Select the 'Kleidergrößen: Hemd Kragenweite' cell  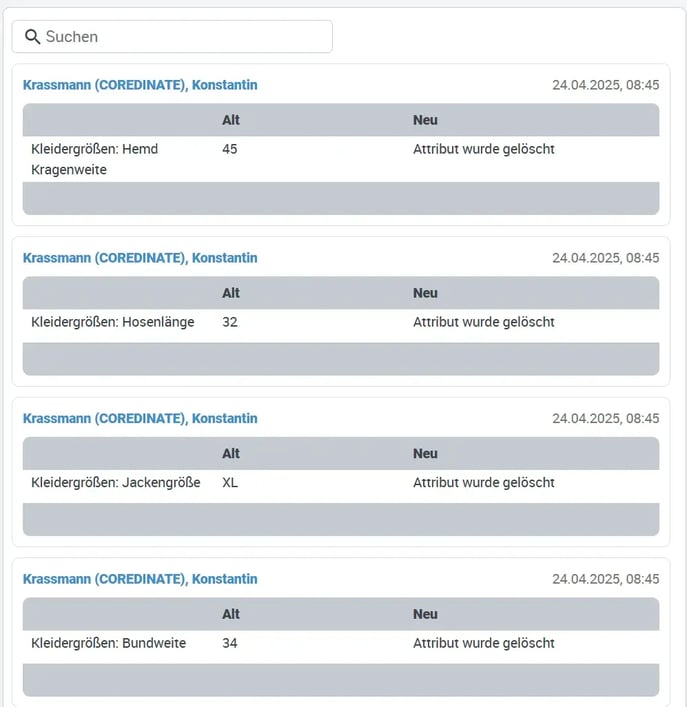(x=95, y=159)
